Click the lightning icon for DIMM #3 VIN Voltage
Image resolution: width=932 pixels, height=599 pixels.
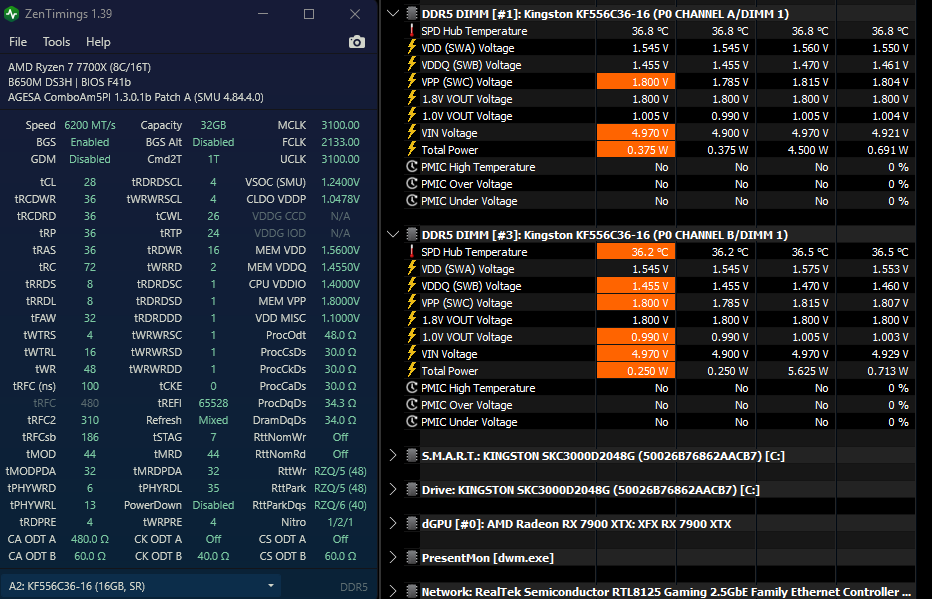pos(411,353)
